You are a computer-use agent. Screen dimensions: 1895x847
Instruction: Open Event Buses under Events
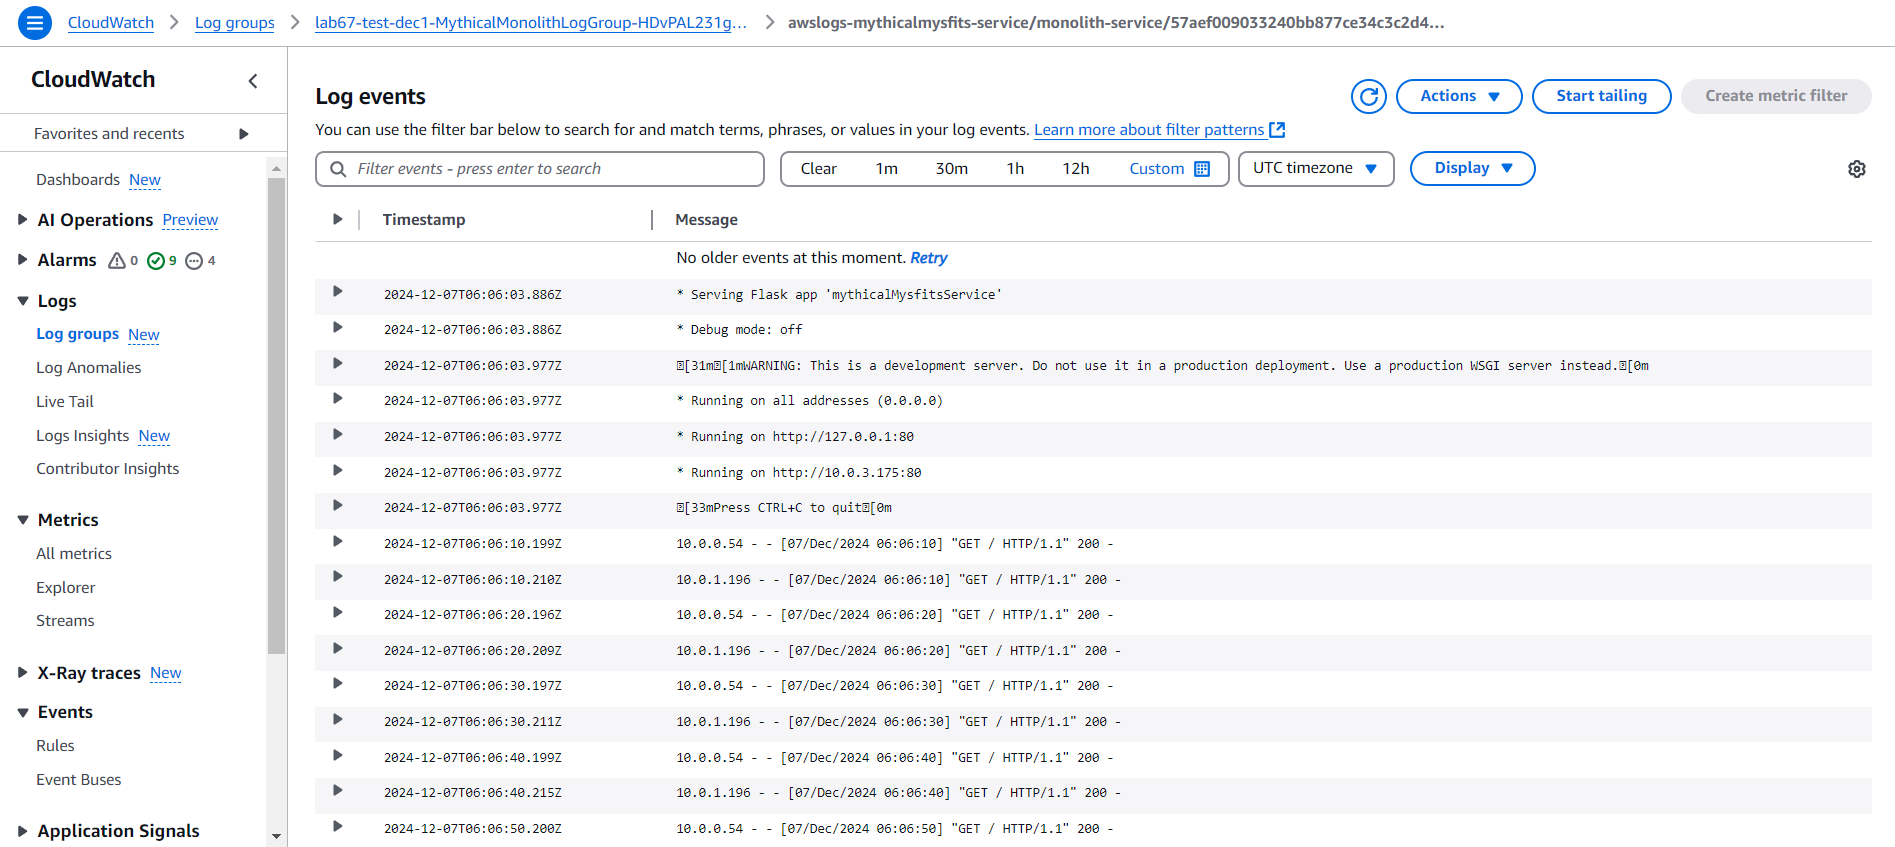pos(79,780)
